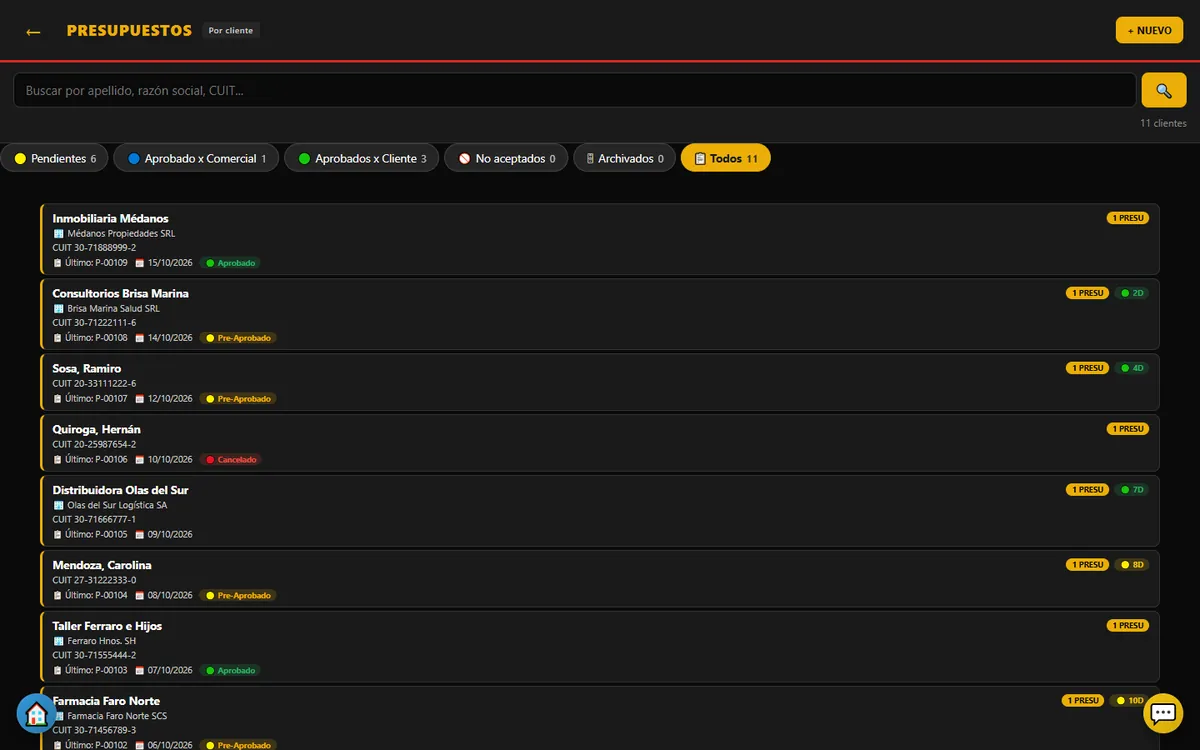Click the PRESUPUESTOS page heading
Image resolution: width=1200 pixels, height=750 pixels.
pos(129,31)
